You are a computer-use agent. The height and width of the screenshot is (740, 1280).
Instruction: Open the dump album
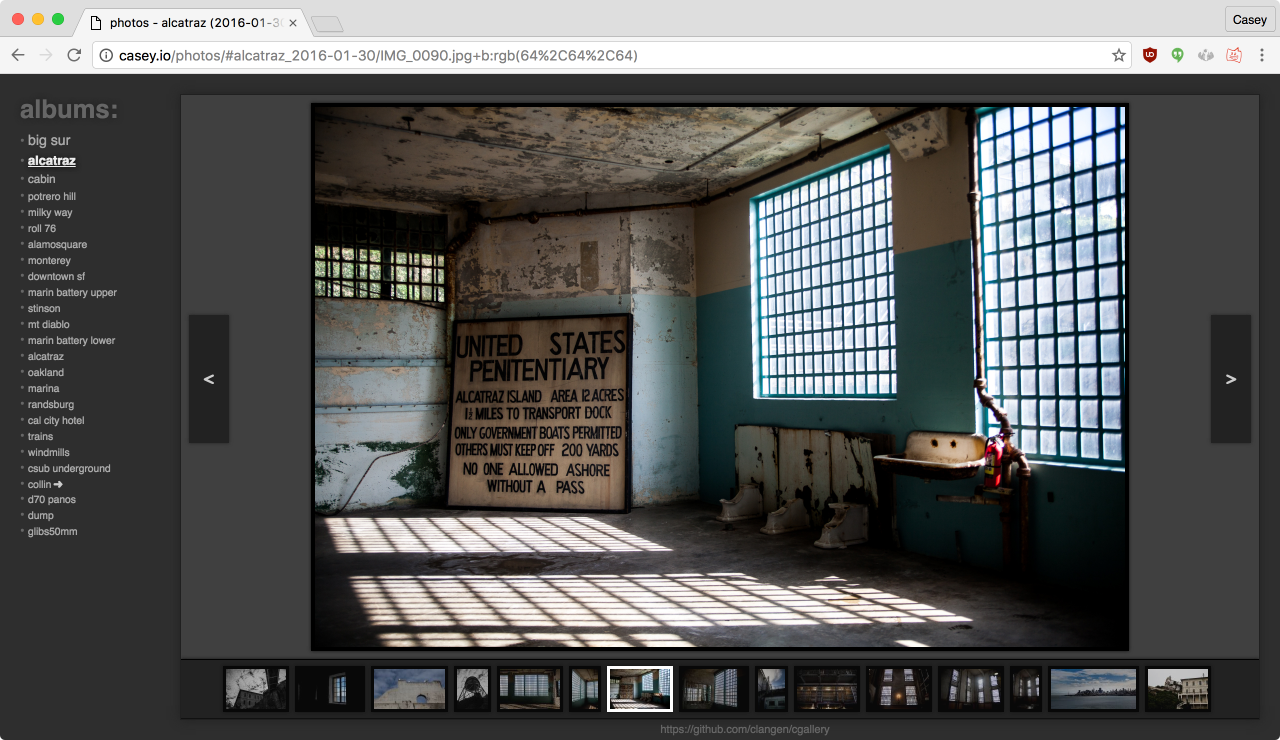click(41, 515)
